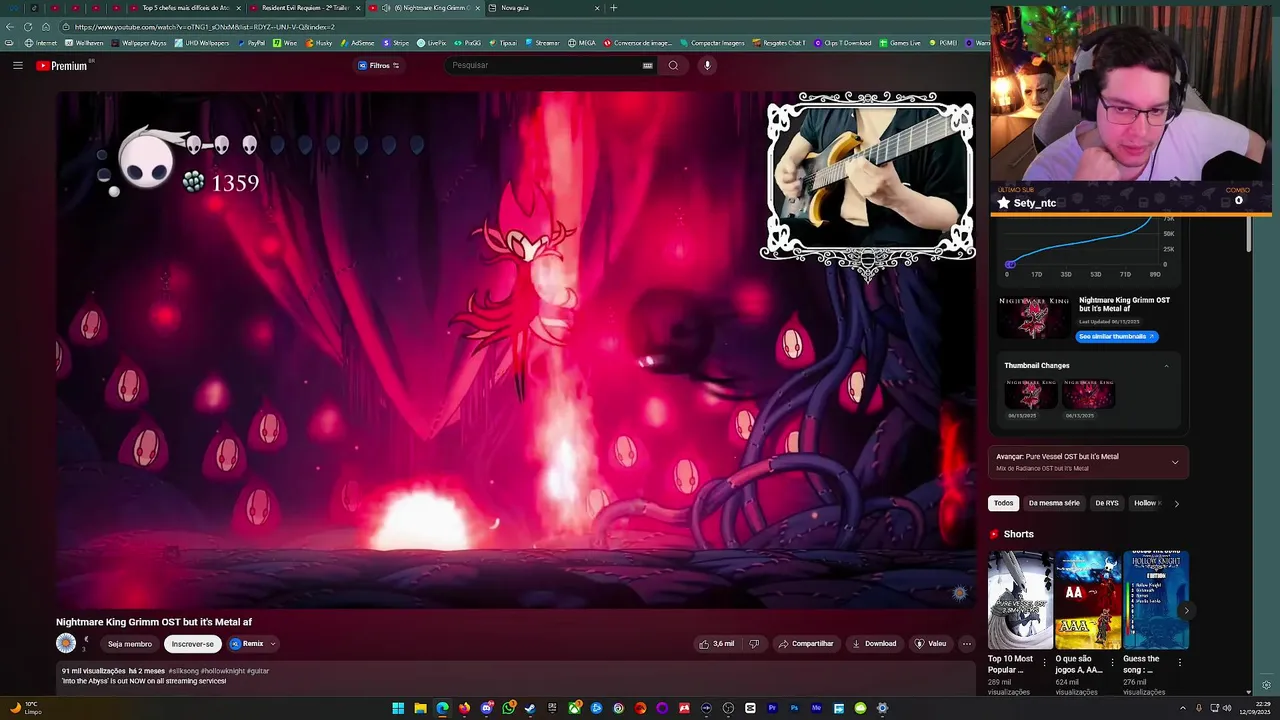The height and width of the screenshot is (720, 1280).
Task: Open Guess the song short
Action: 1155,600
